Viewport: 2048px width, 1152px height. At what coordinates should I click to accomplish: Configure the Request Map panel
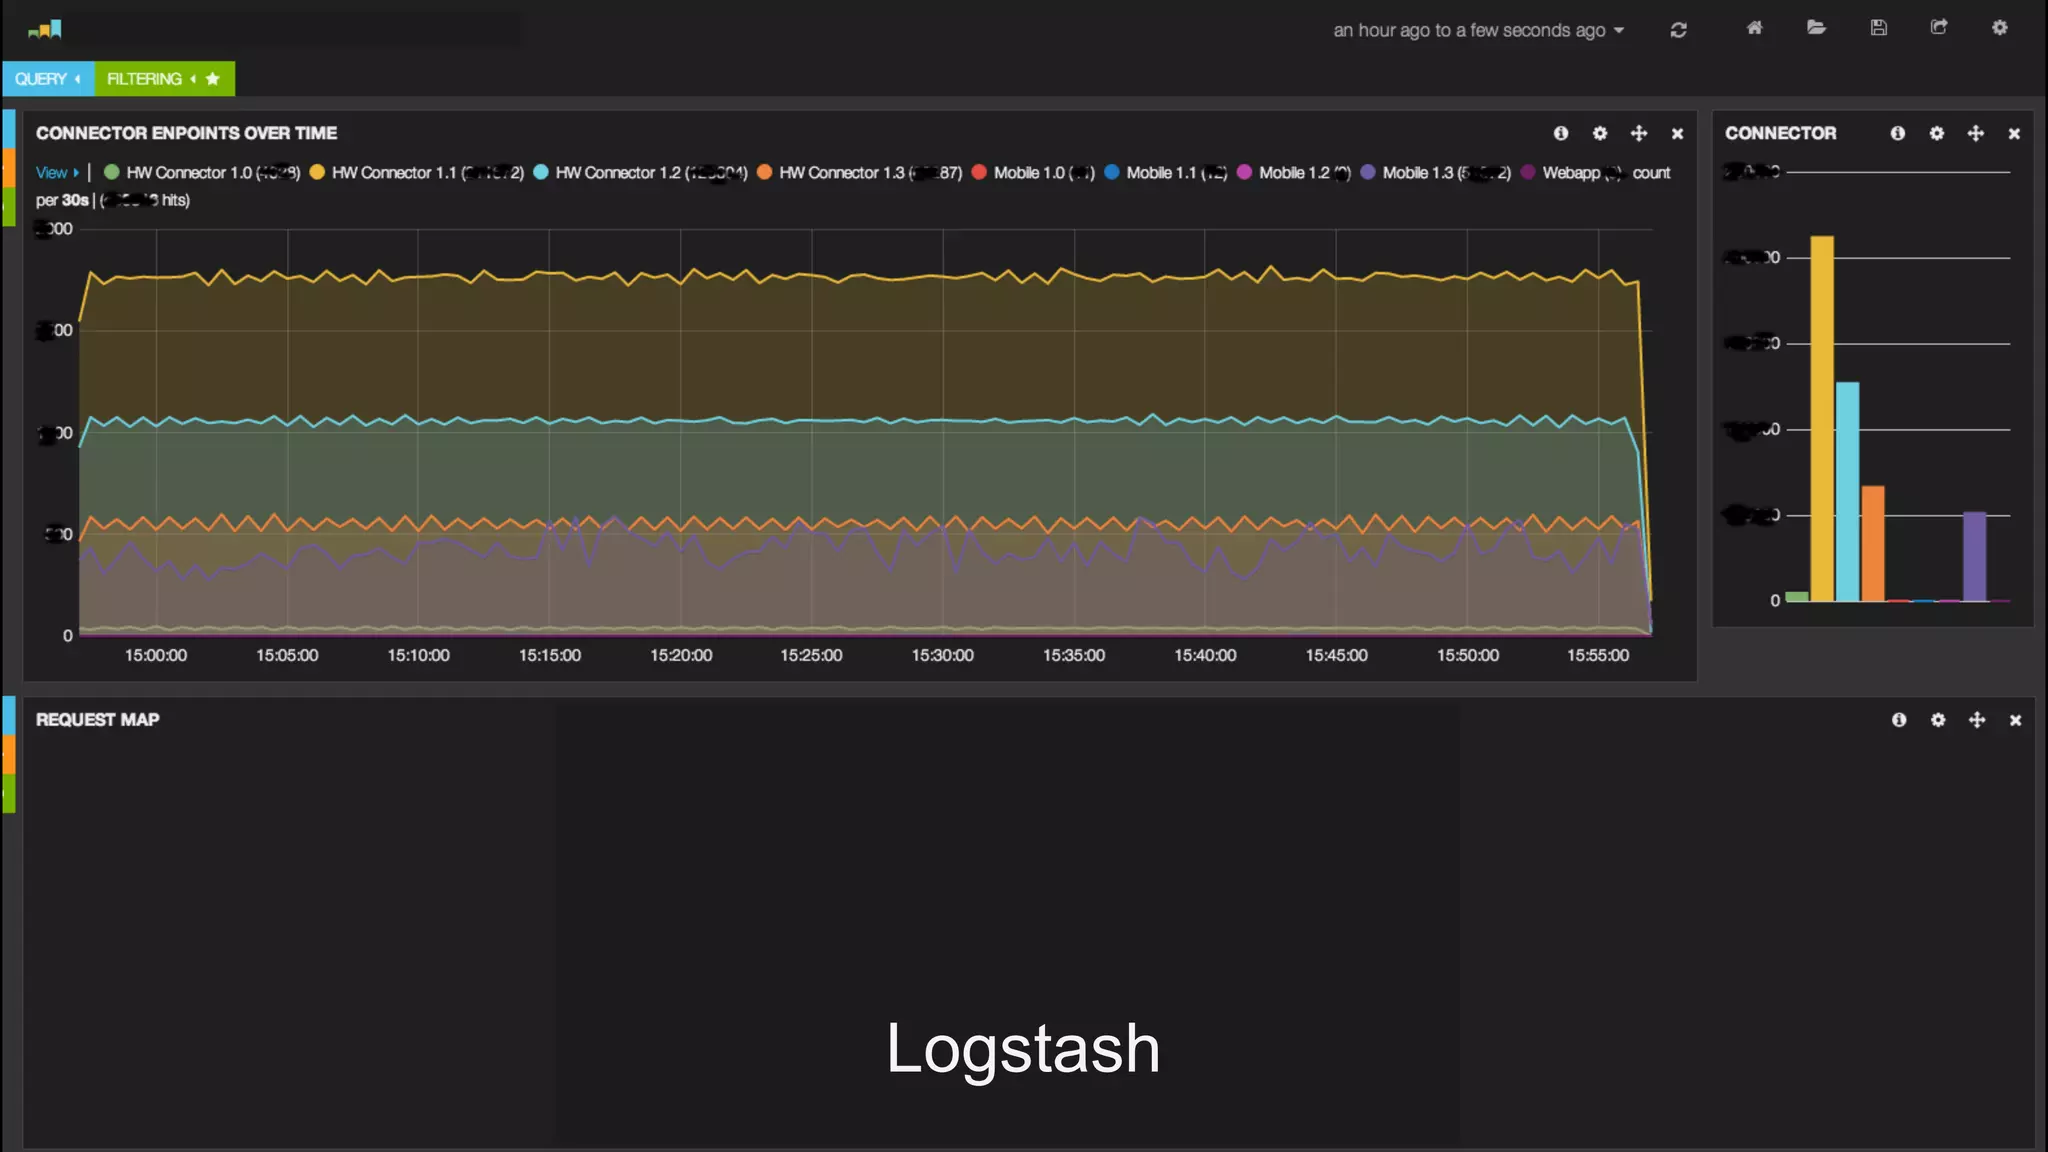[1938, 720]
